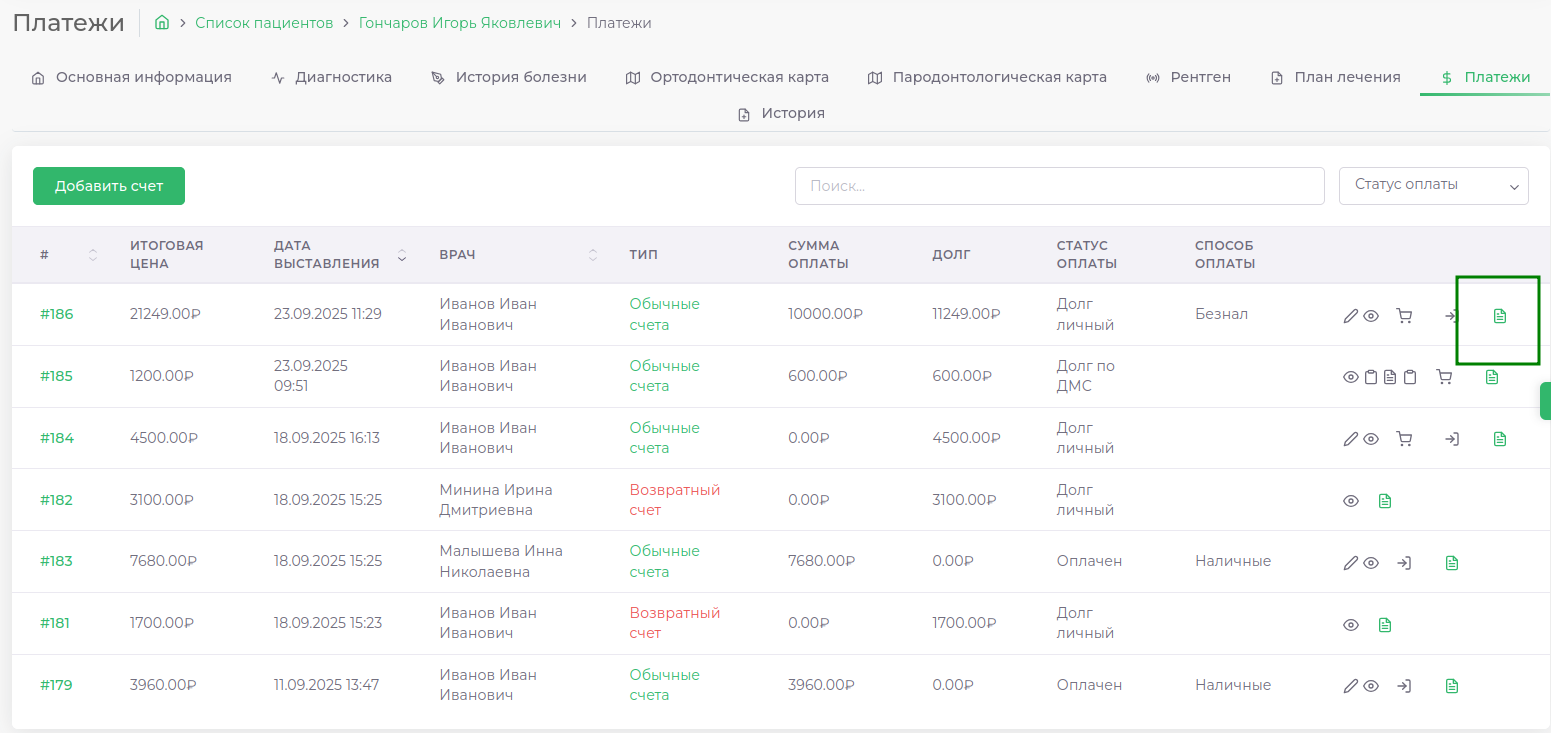1551x733 pixels.
Task: Click into the Поиск search field
Action: point(1058,185)
